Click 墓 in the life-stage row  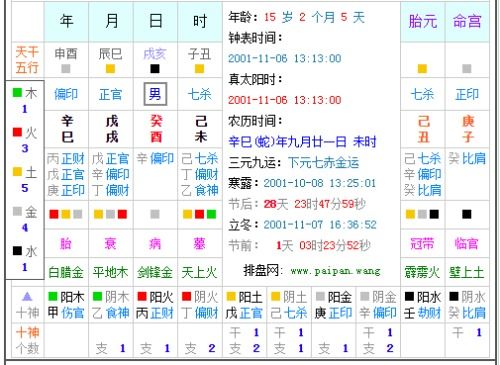point(199,244)
